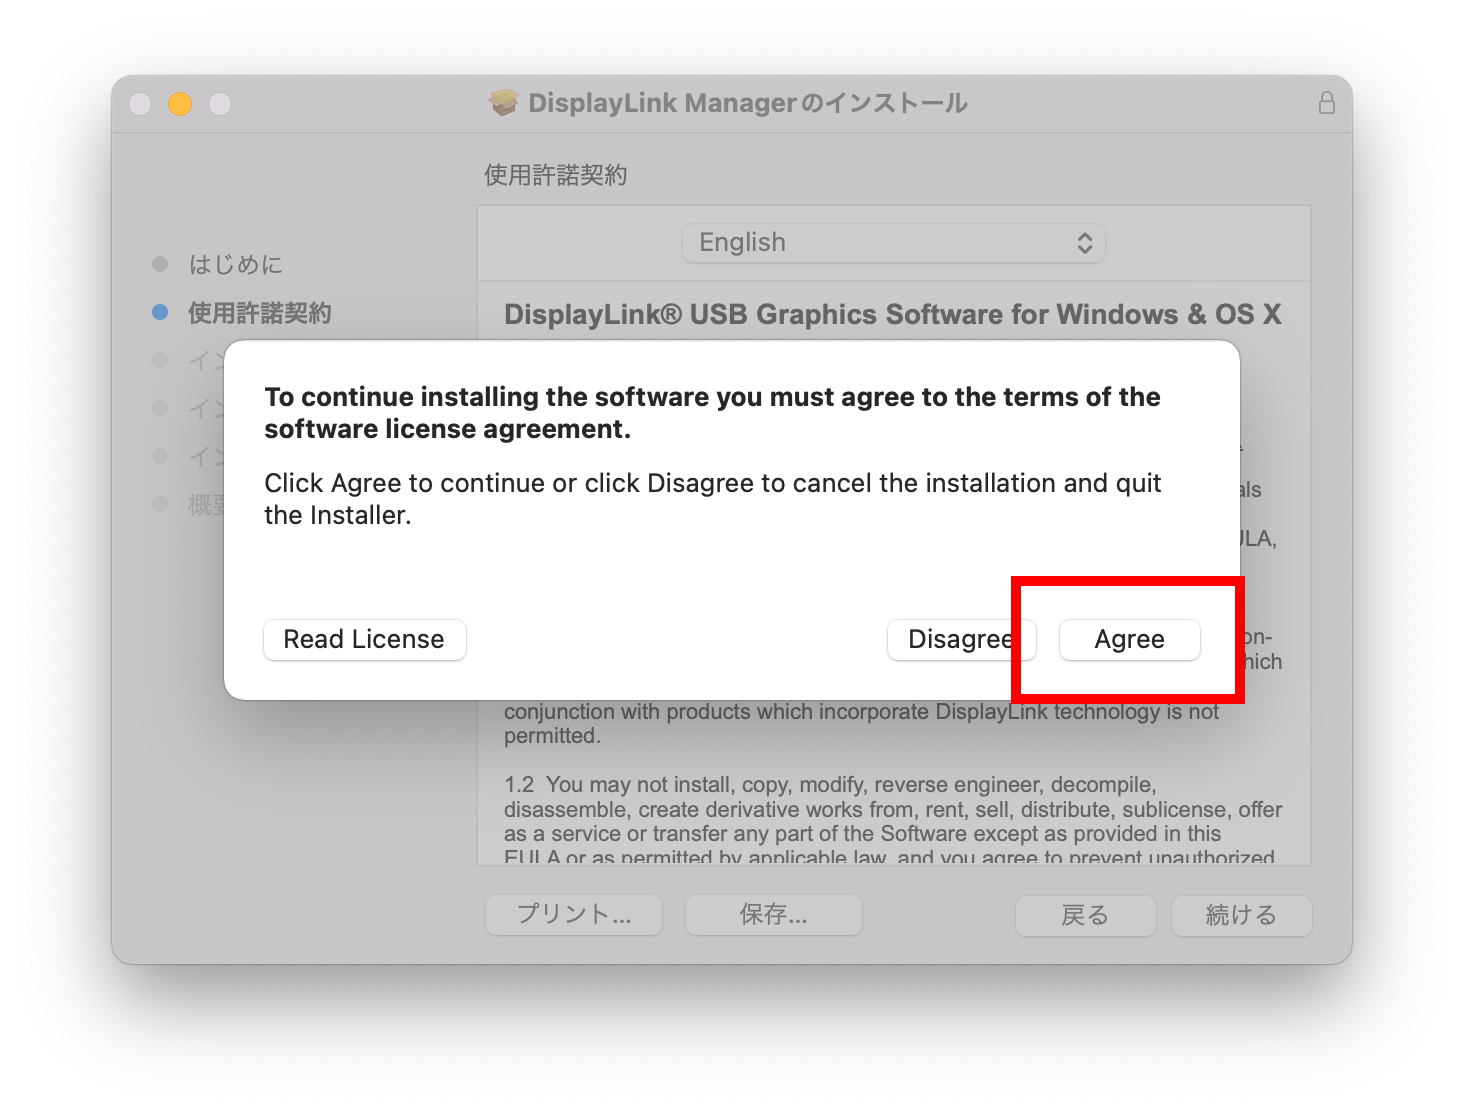This screenshot has height=1112, width=1464.
Task: Click the DisplayLink package icon in title
Action: point(503,103)
